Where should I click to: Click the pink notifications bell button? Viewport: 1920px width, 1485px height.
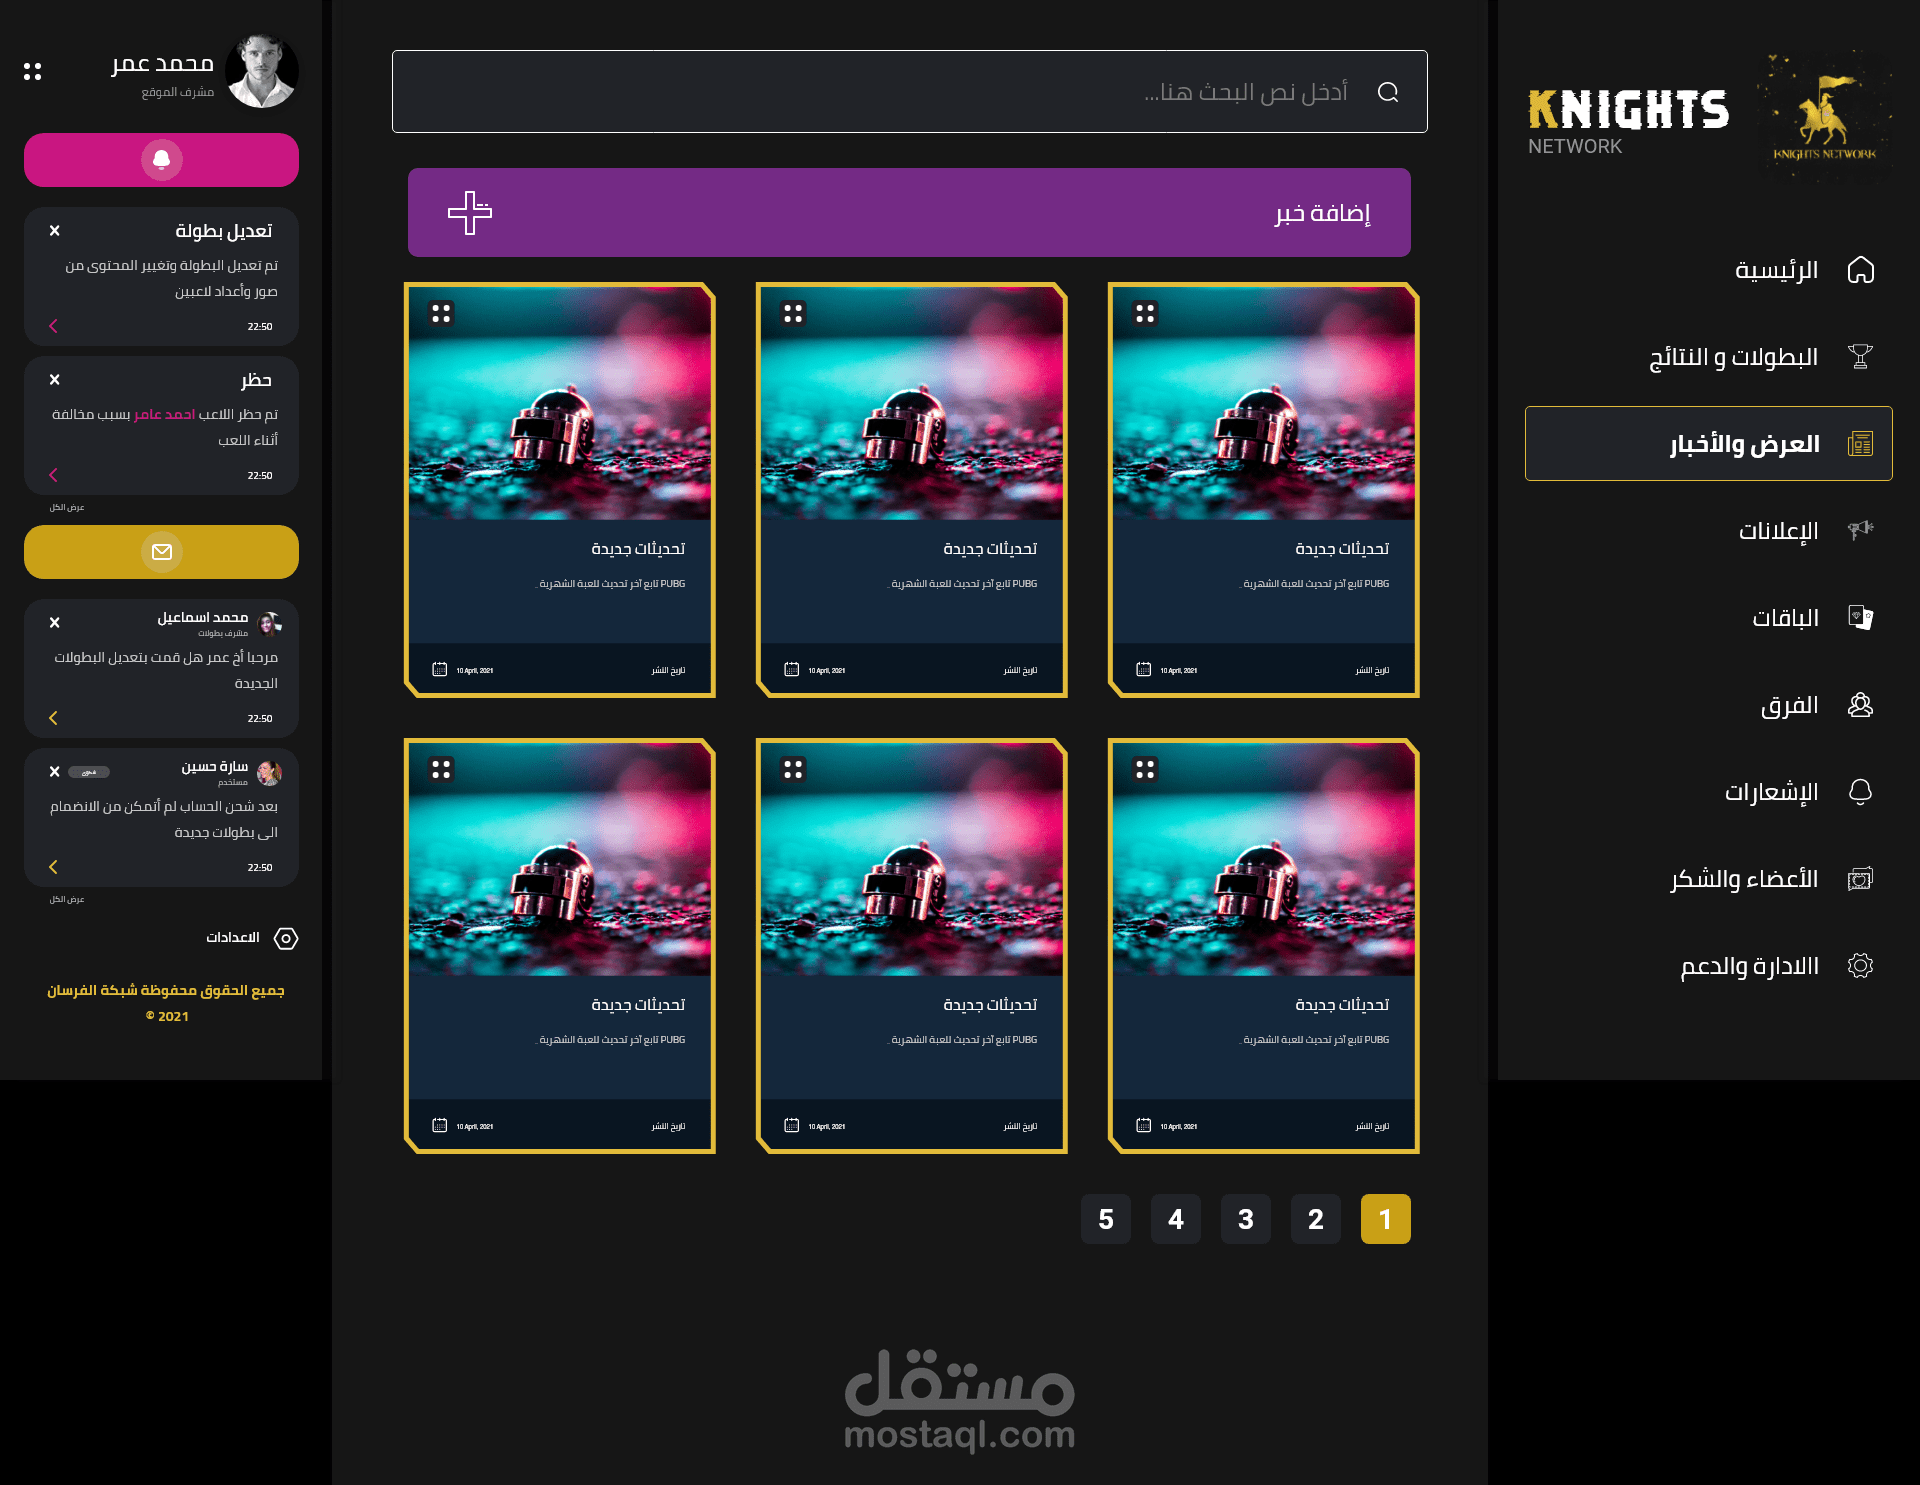tap(161, 160)
